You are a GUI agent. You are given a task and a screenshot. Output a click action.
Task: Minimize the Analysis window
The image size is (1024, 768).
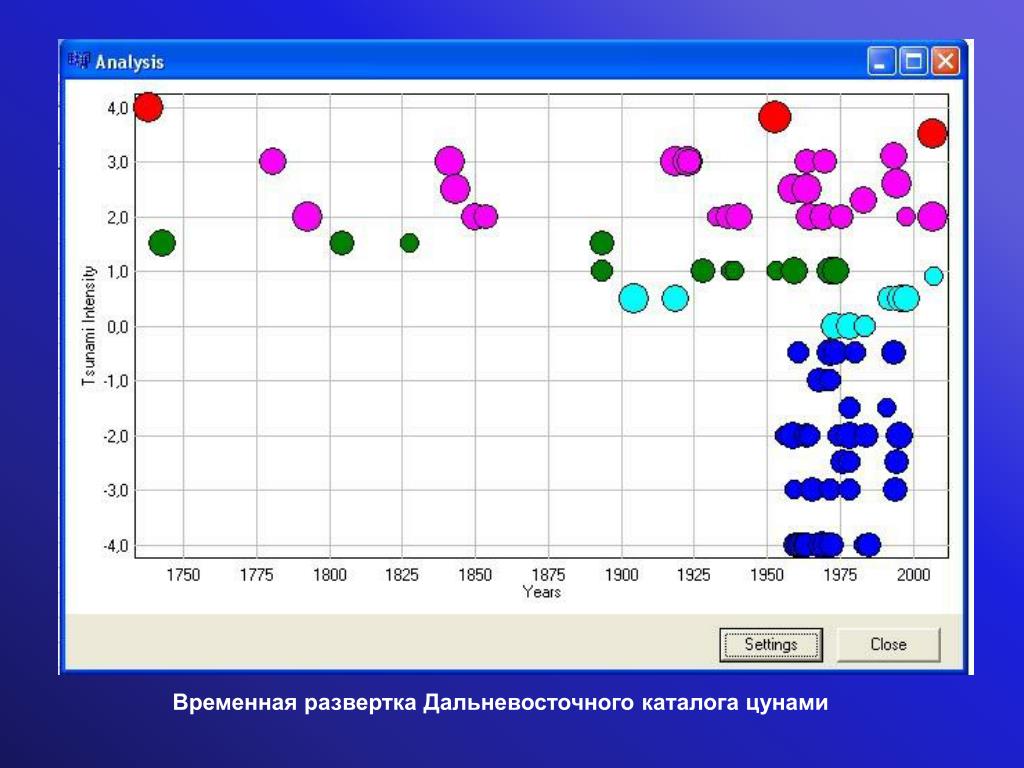882,61
